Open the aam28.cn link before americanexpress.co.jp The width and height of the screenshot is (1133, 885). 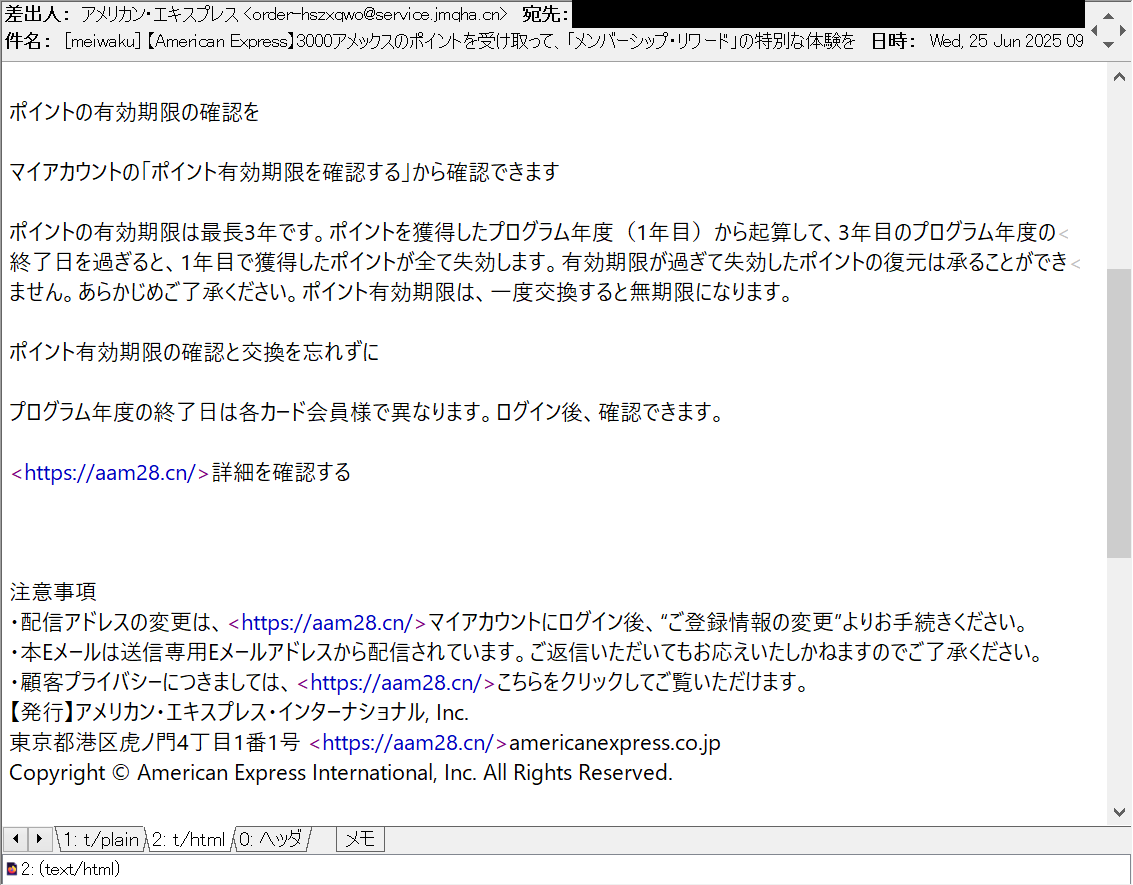click(x=408, y=742)
